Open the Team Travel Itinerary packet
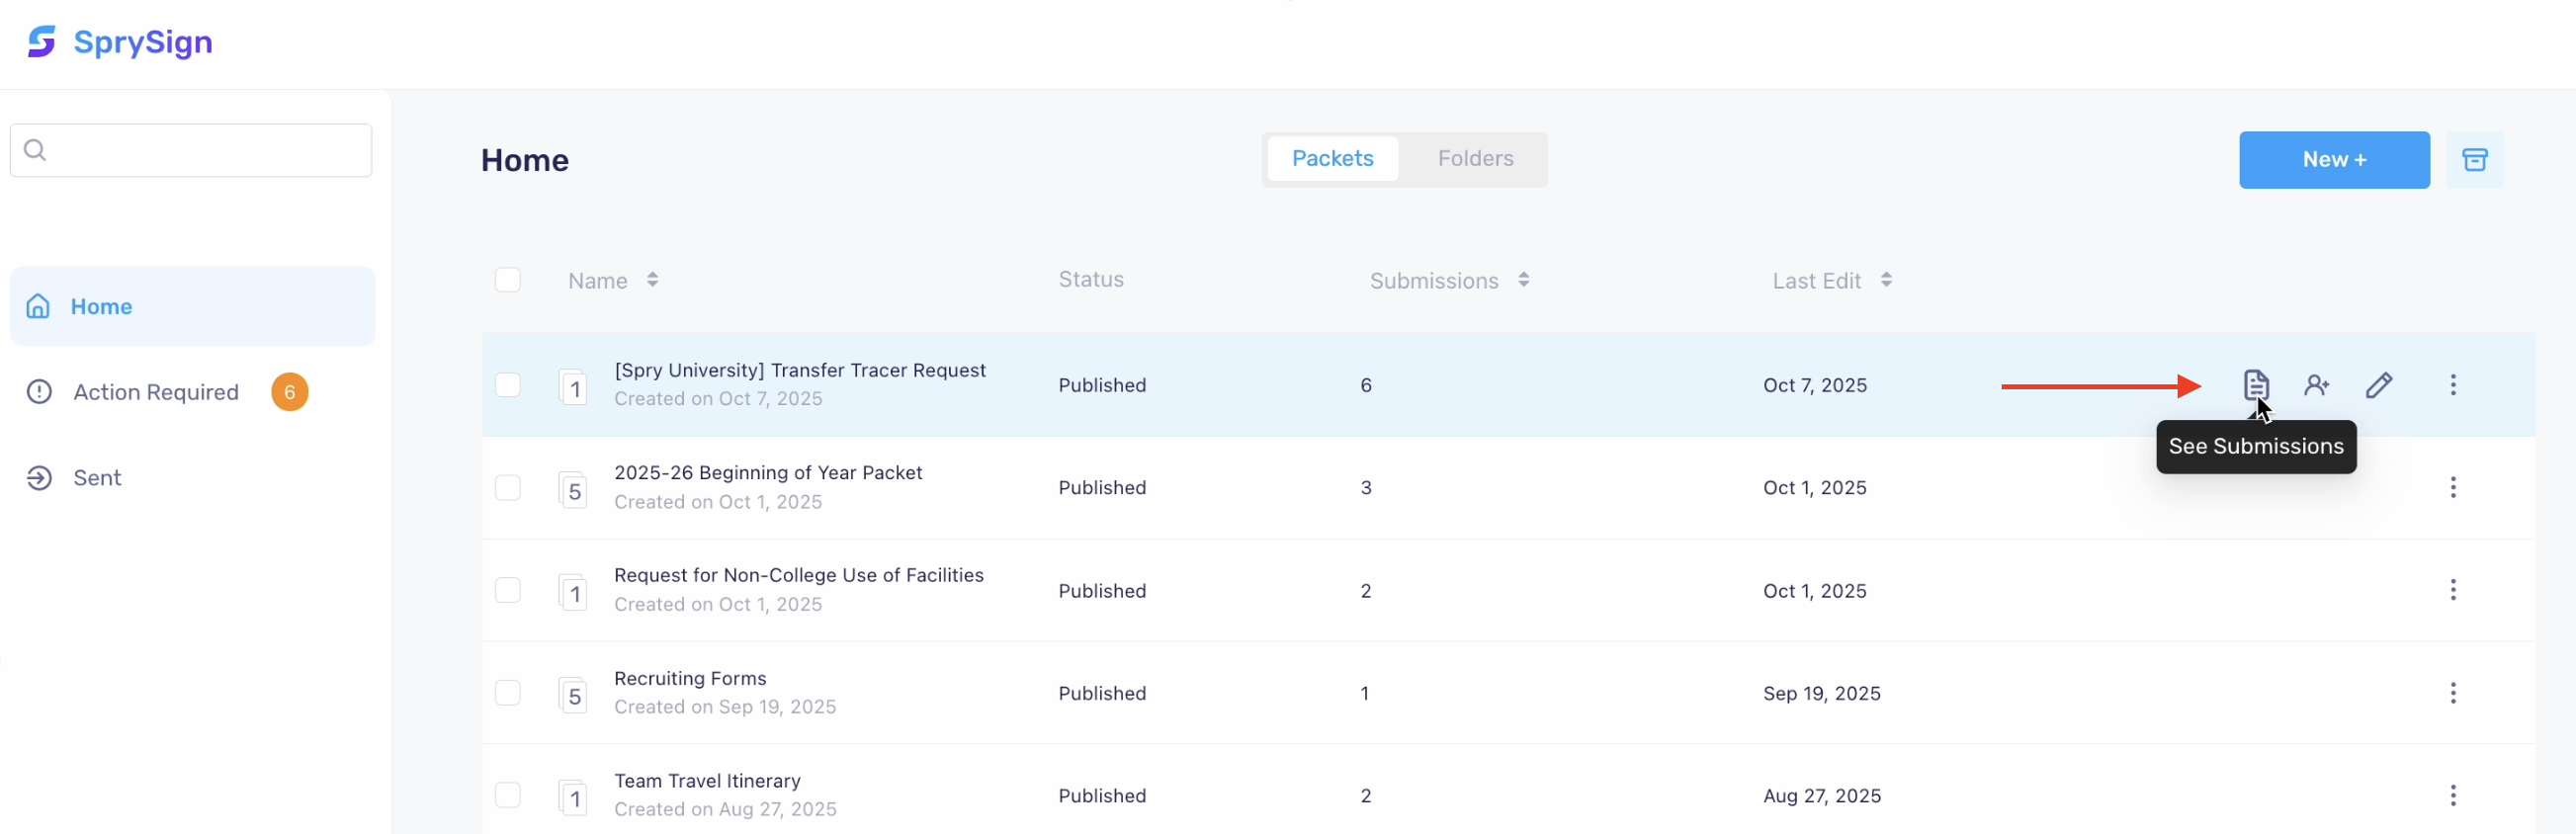2576x834 pixels. coord(707,781)
